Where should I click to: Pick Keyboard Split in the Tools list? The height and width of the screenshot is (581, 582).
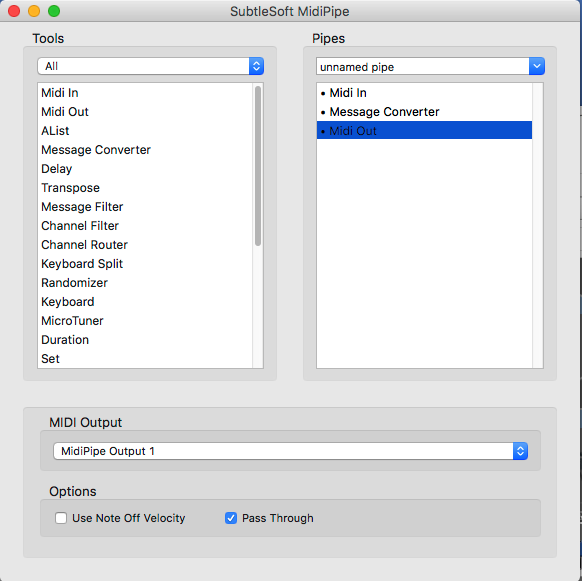click(x=145, y=264)
